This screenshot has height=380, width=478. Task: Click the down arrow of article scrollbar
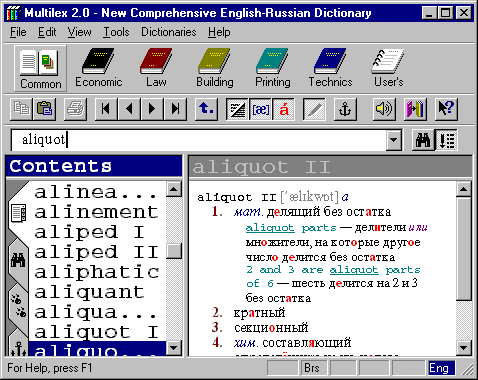coord(464,348)
